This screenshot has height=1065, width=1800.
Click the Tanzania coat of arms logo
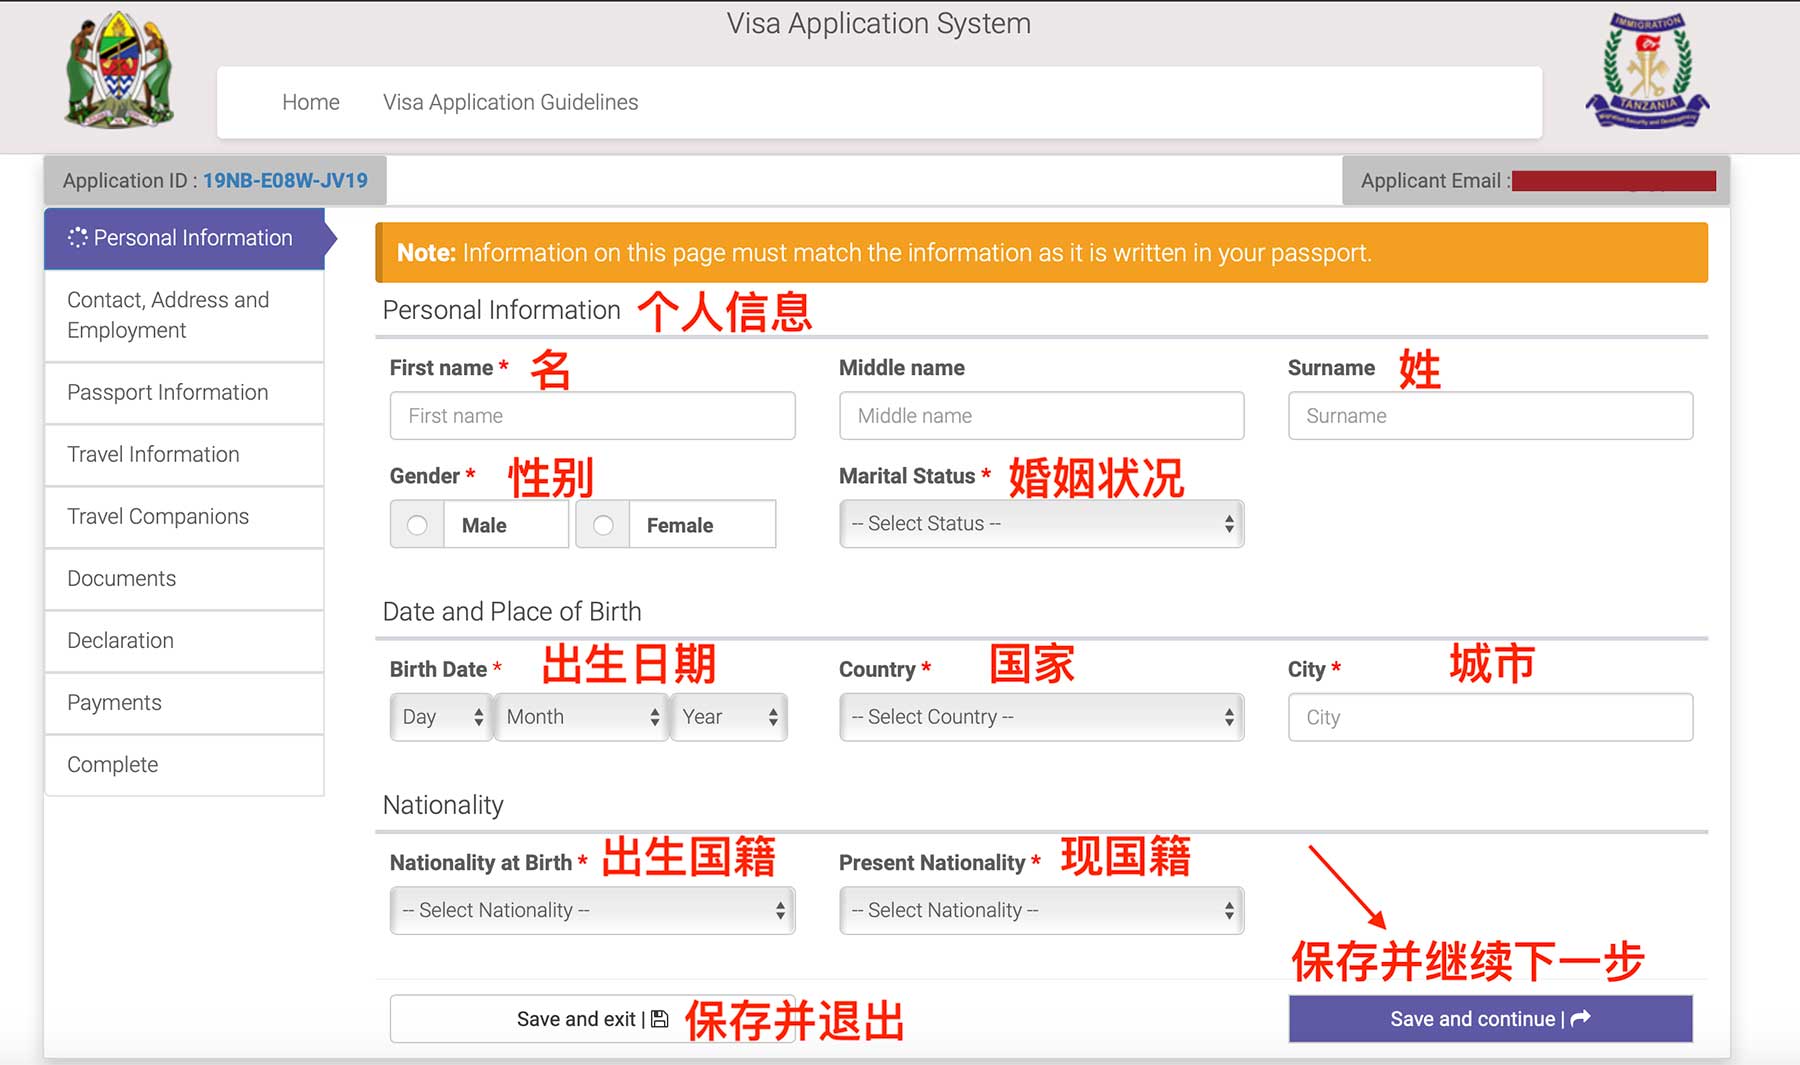pyautogui.click(x=119, y=70)
